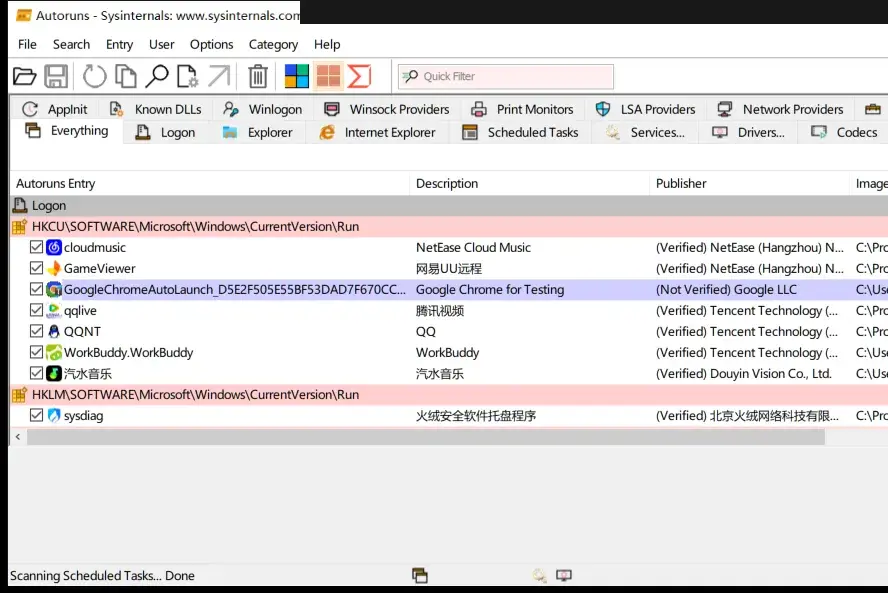Open the Category menu
This screenshot has width=888, height=593.
[273, 44]
